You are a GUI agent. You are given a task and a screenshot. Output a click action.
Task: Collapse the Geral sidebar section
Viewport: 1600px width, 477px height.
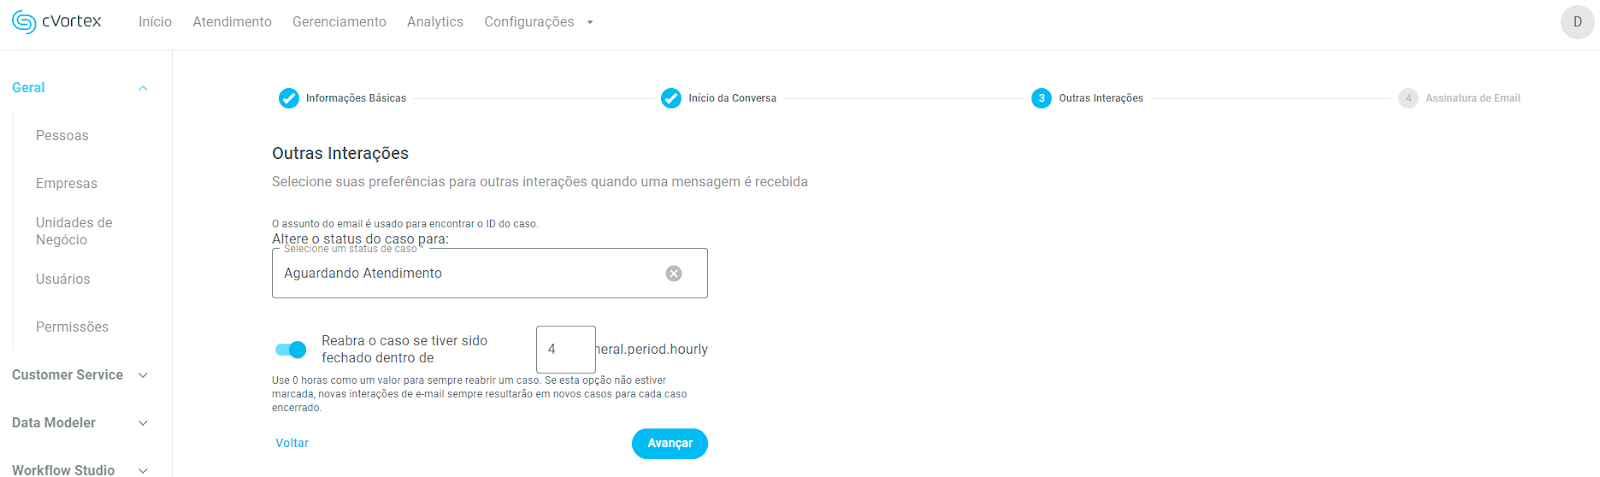[143, 88]
